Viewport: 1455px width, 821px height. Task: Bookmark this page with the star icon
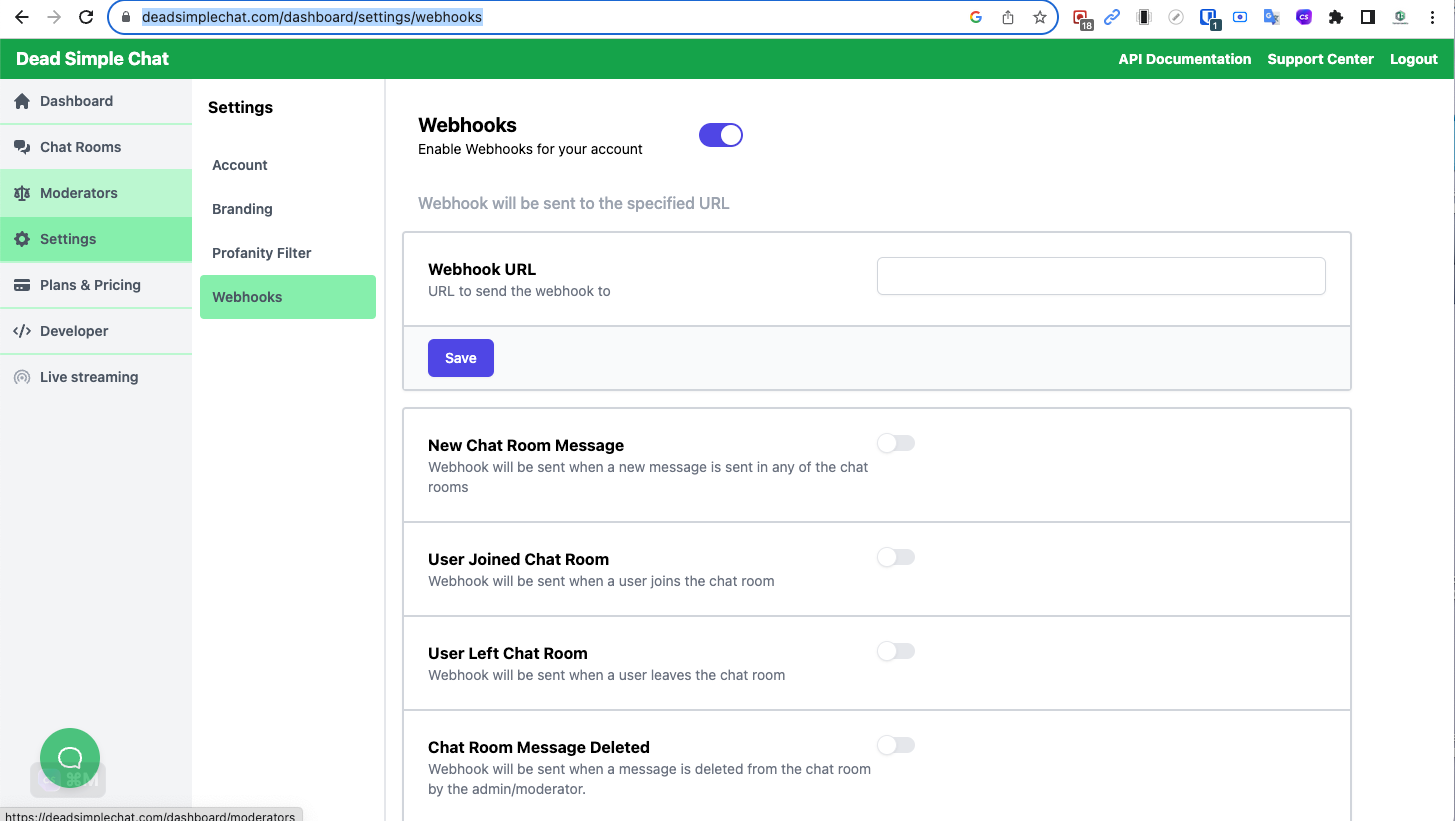point(1040,17)
